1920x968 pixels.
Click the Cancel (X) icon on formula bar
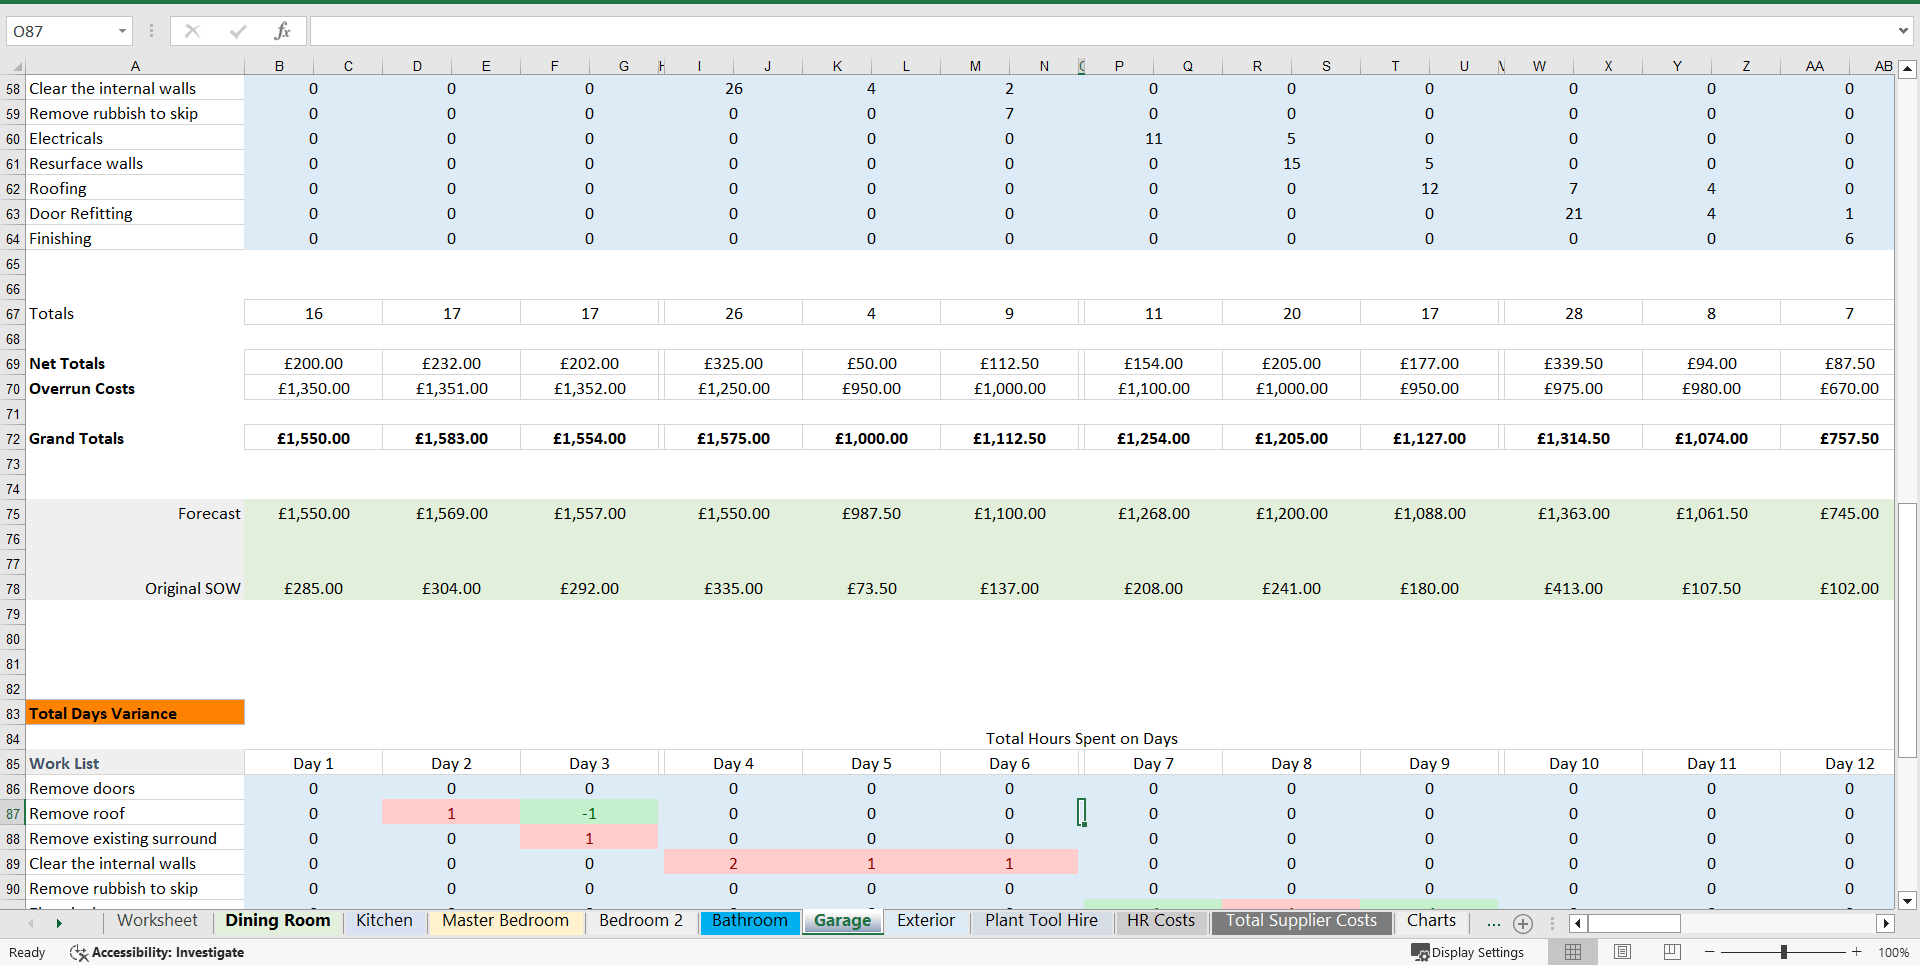(x=192, y=30)
